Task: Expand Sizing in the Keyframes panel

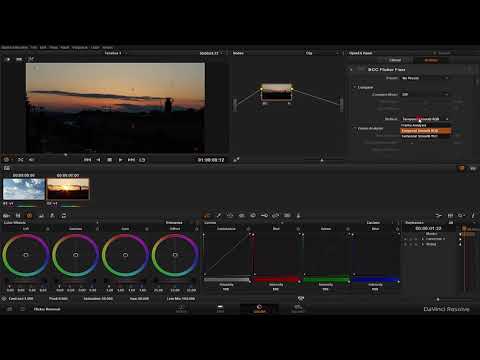Action: tap(423, 244)
